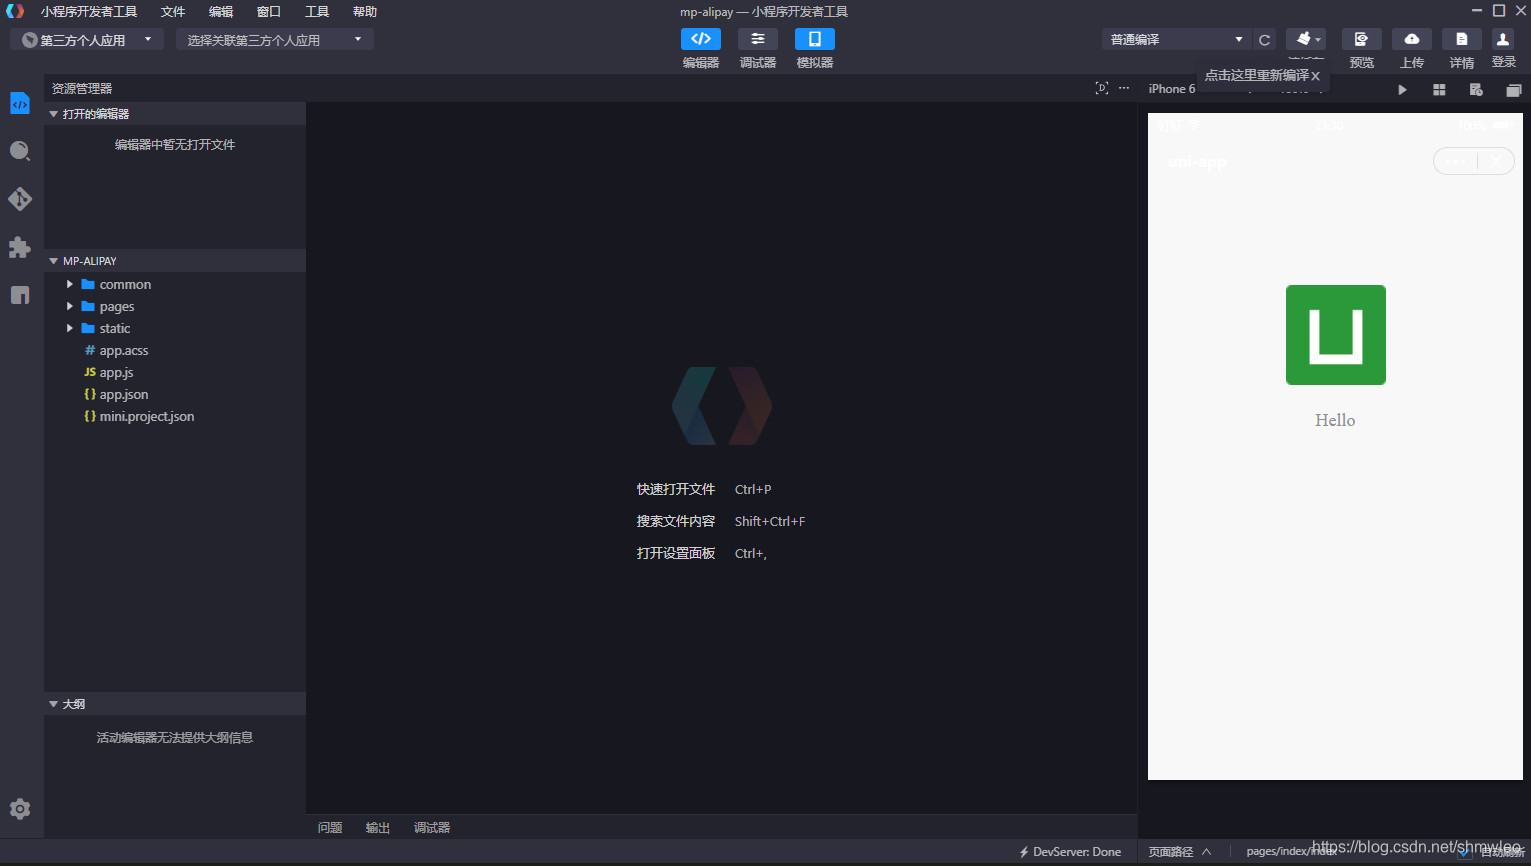This screenshot has height=866, width=1531.
Task: Open the 小程序开发者工具 menu
Action: [89, 12]
